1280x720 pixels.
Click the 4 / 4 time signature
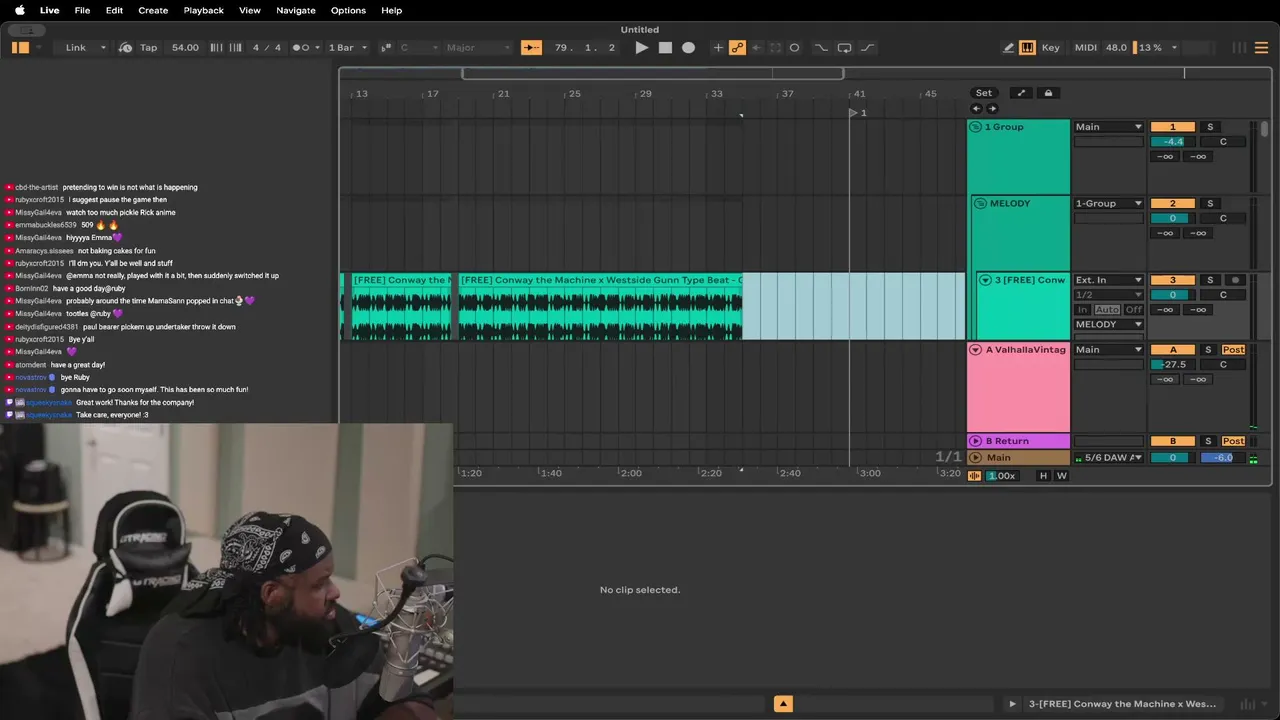pos(267,47)
